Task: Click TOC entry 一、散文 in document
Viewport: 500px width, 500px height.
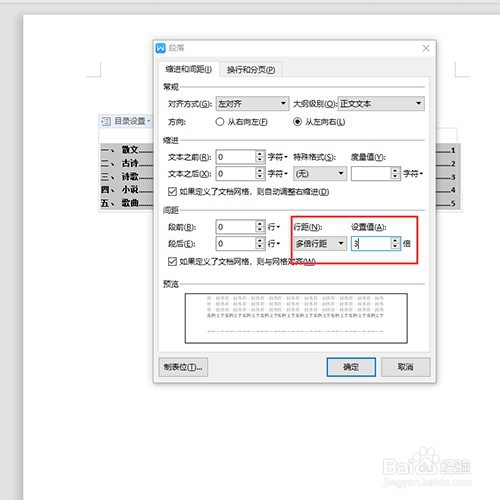Action: 127,150
